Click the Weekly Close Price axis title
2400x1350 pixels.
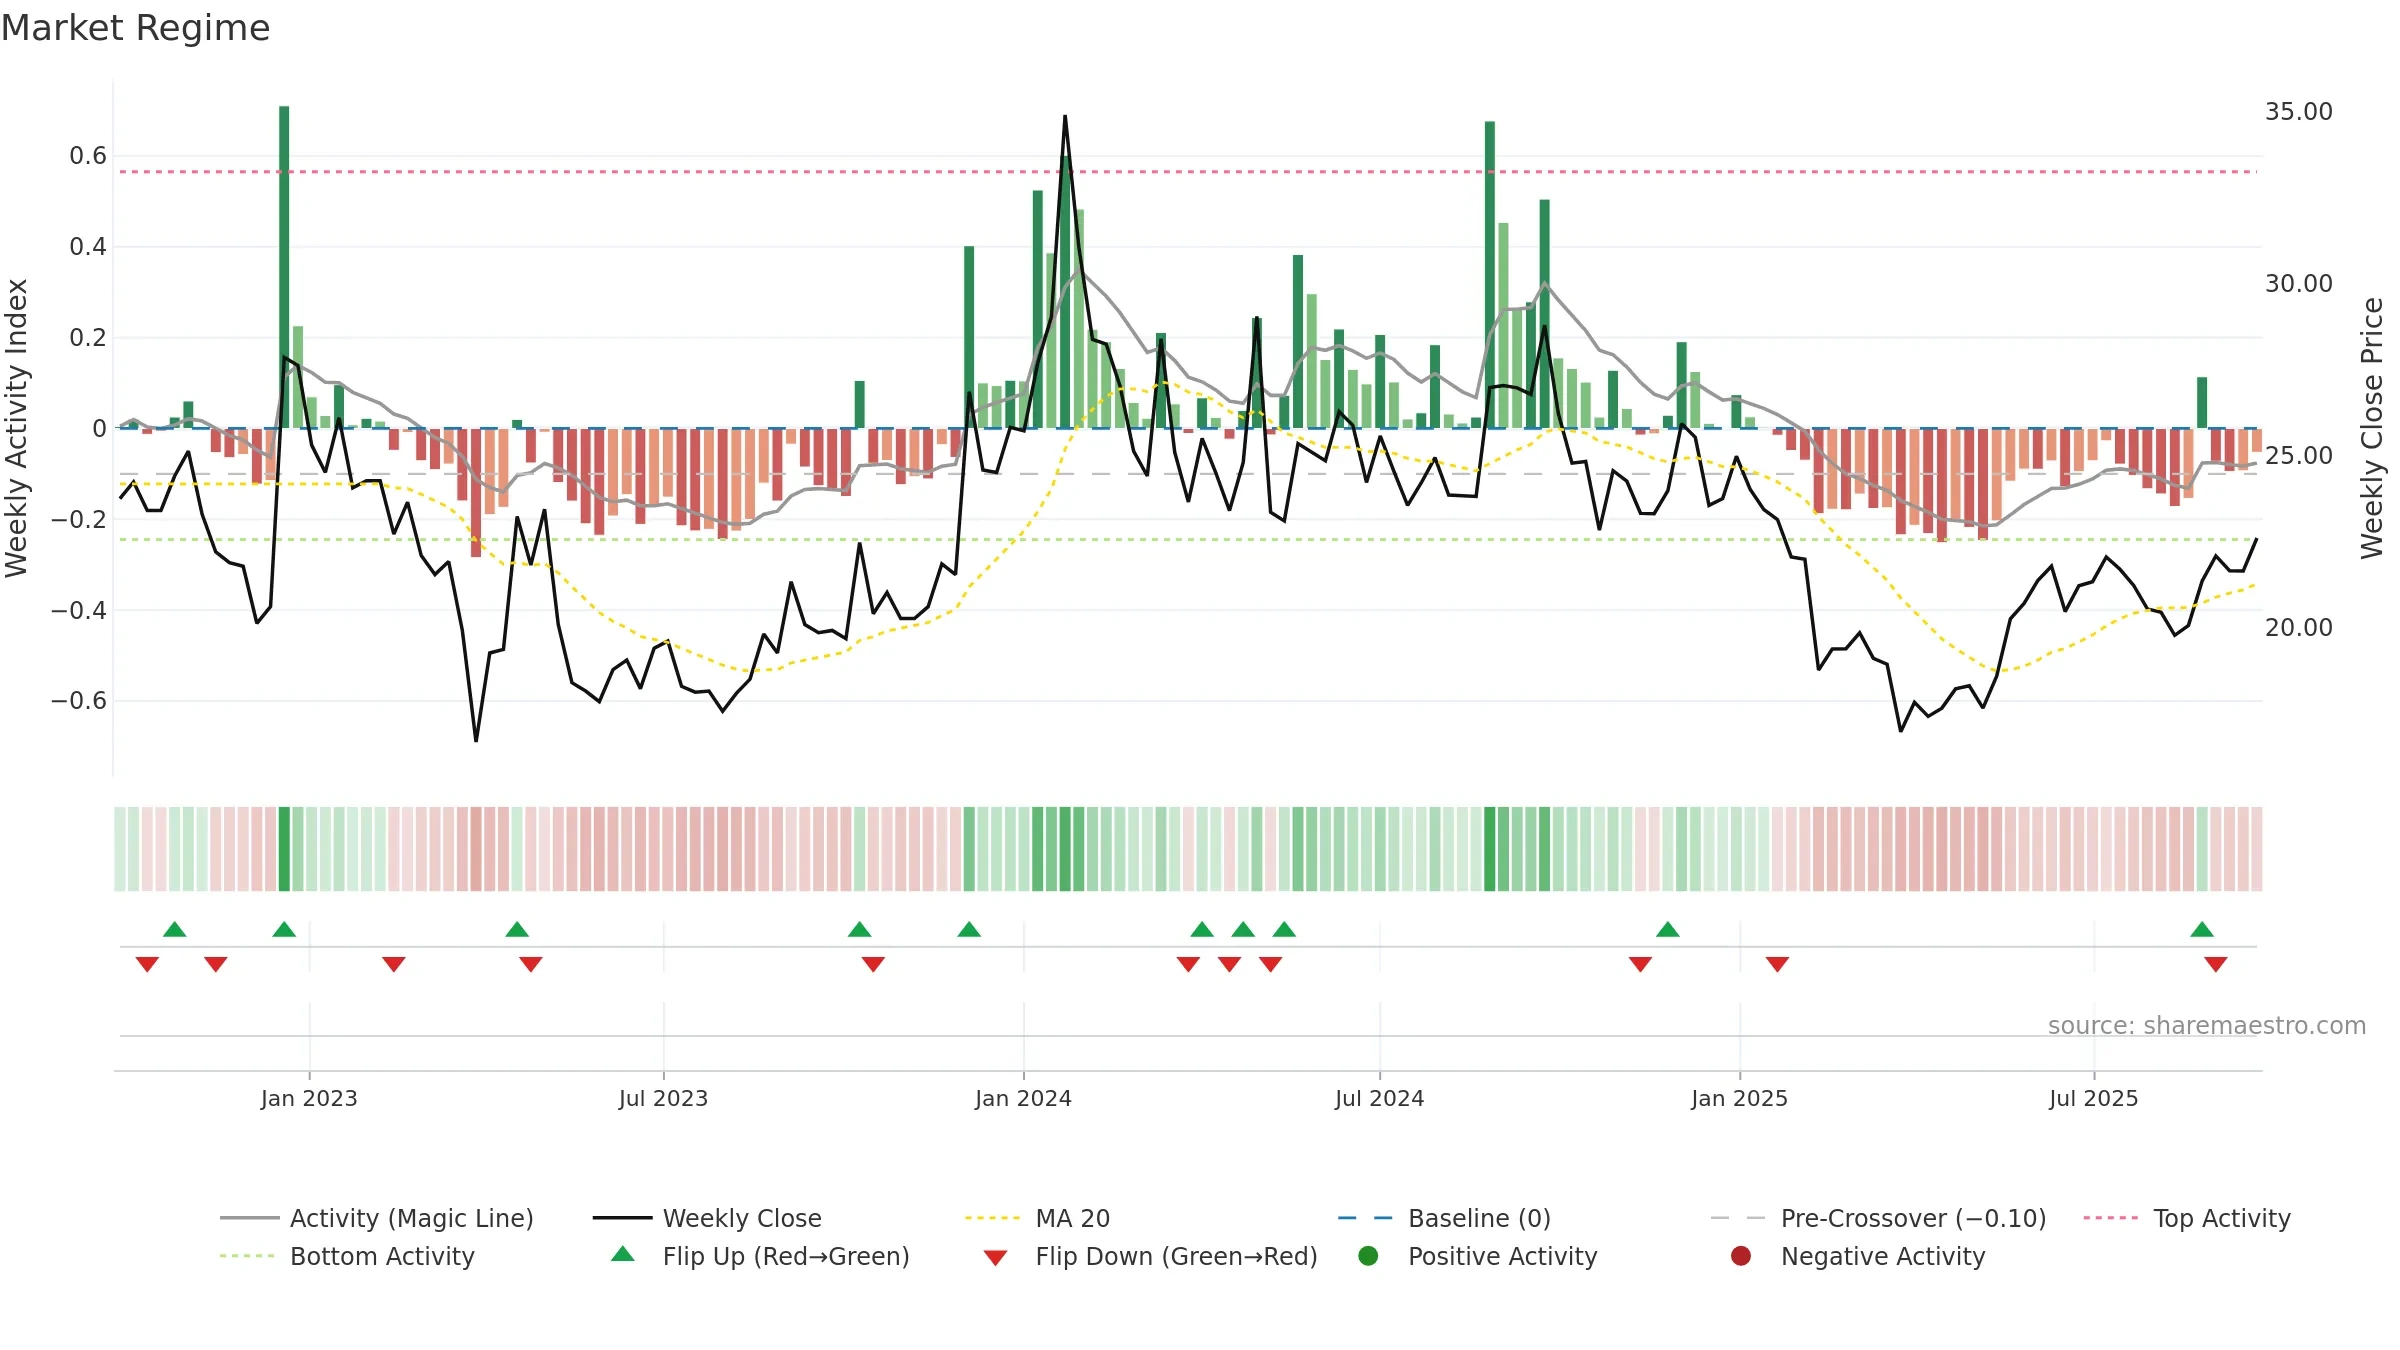[x=2372, y=428]
